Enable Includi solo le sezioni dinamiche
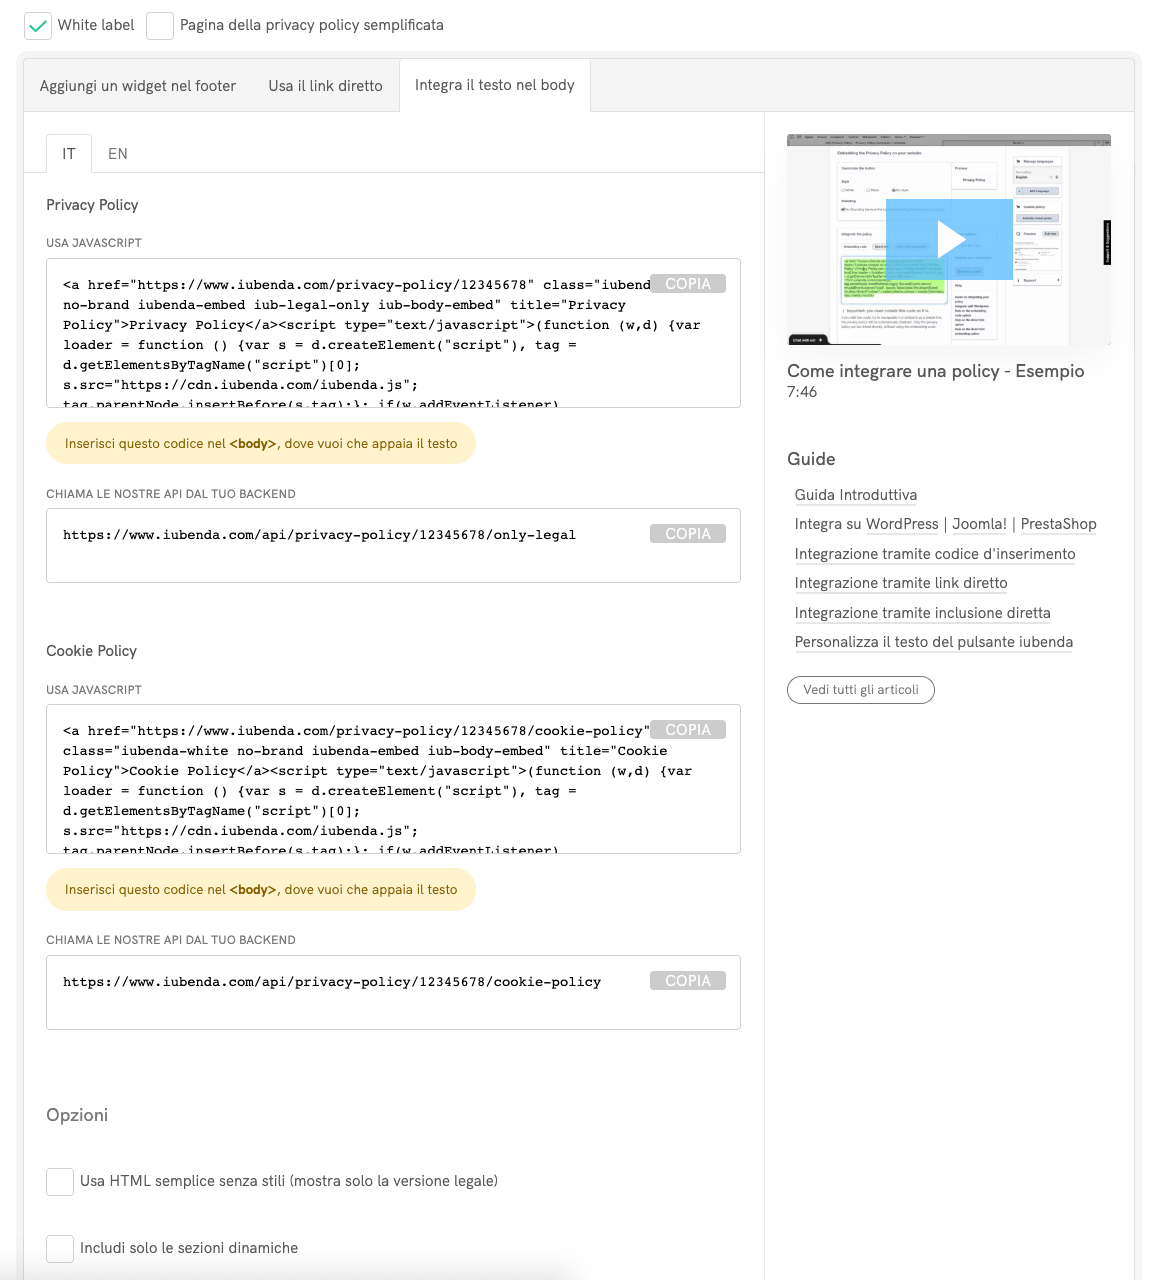Image resolution: width=1160 pixels, height=1280 pixels. click(x=60, y=1248)
